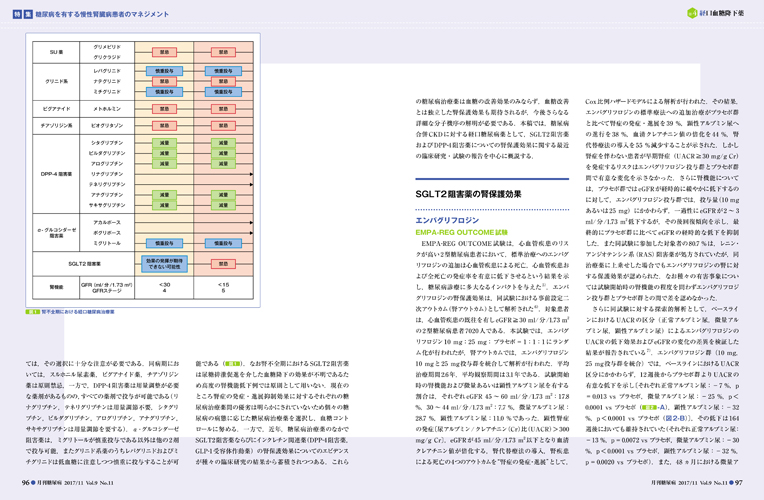Click the '<30 4' GFR stage cell
The image size is (764, 500).
(x=164, y=288)
